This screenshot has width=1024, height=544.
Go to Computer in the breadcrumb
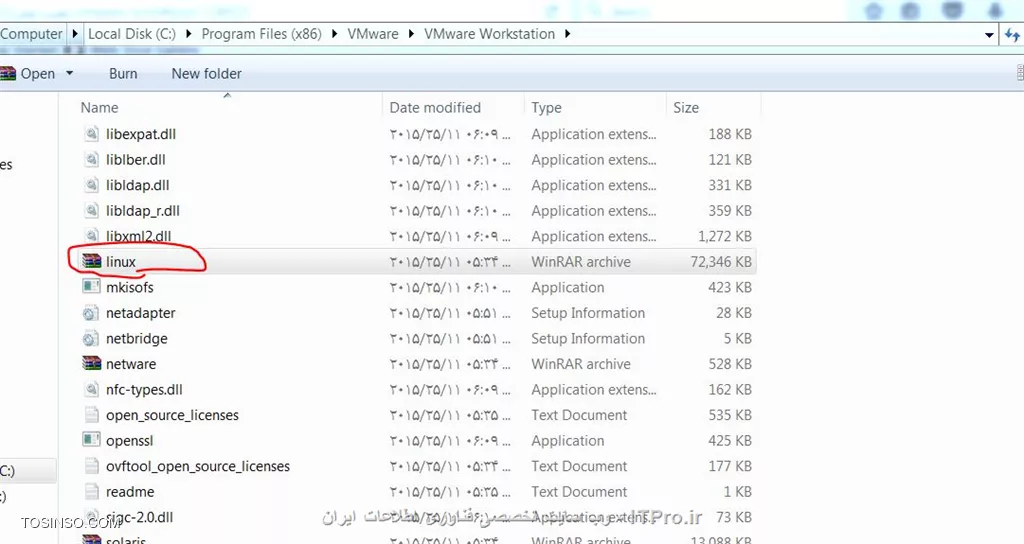[x=31, y=34]
